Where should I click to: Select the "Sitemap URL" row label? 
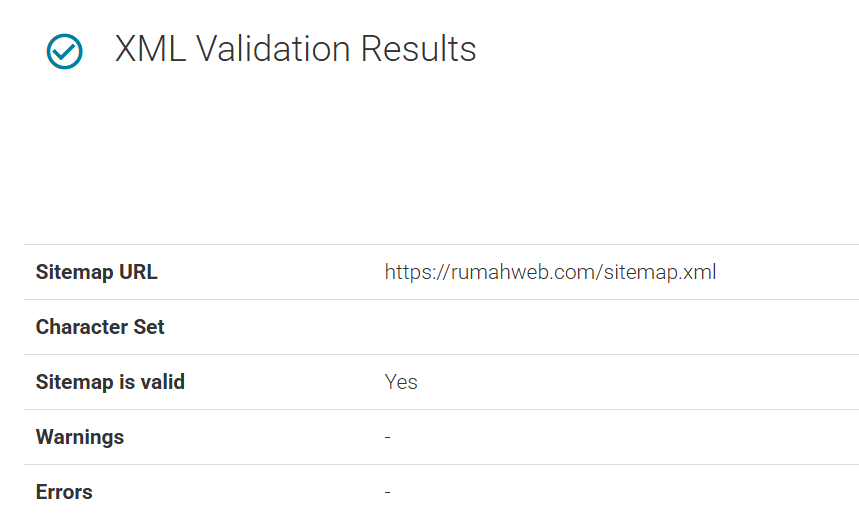[96, 272]
